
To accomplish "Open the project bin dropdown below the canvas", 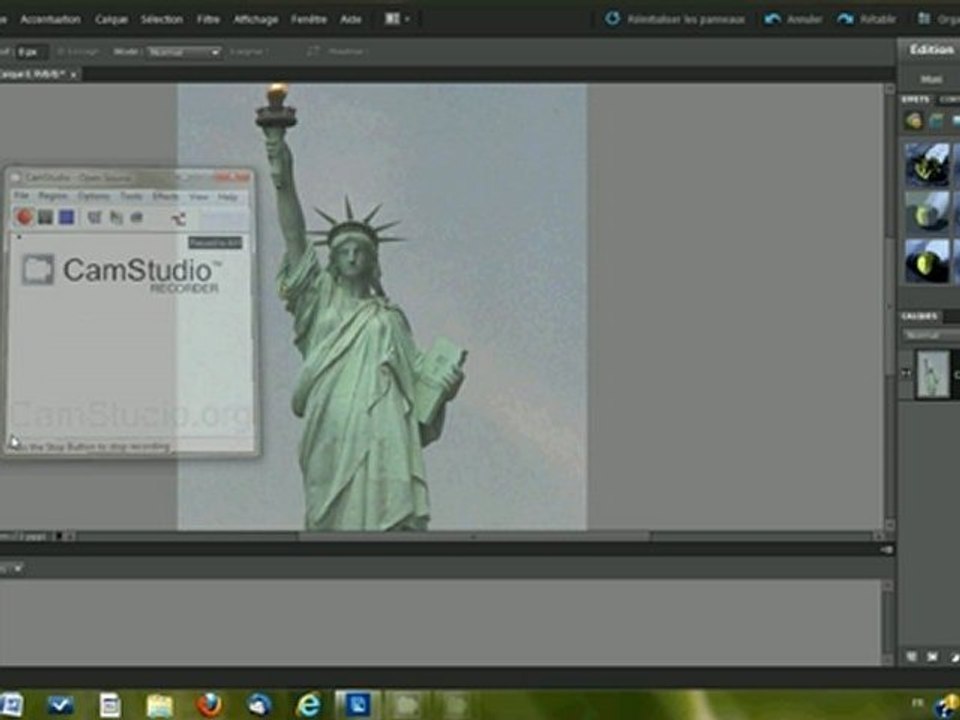I will click(18, 568).
